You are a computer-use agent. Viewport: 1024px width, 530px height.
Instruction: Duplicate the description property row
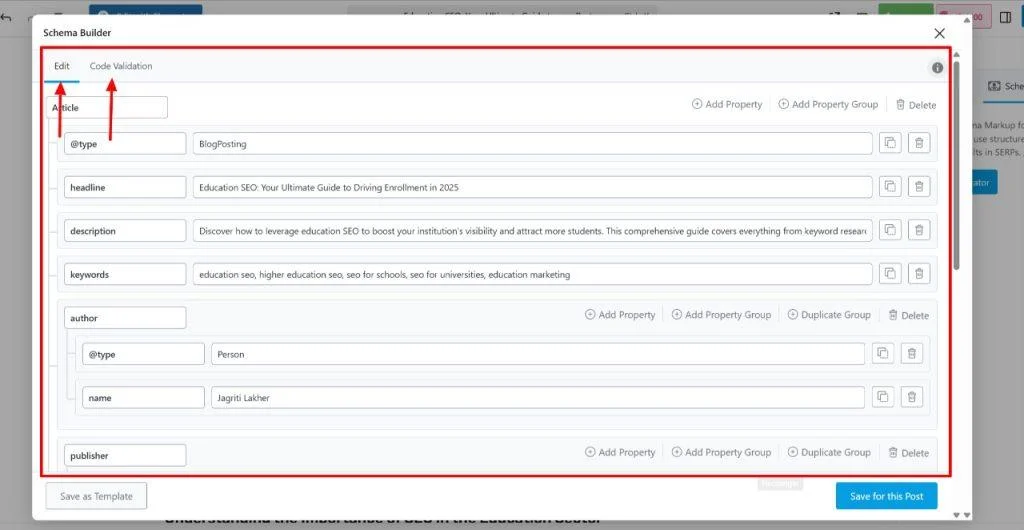click(x=889, y=231)
